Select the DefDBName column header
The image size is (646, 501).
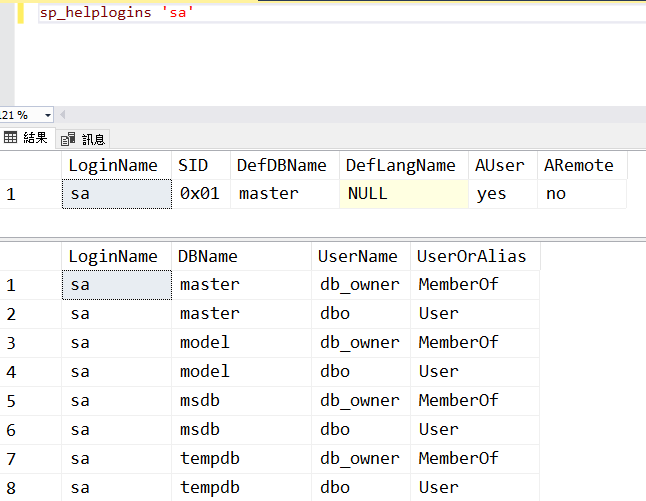[284, 165]
